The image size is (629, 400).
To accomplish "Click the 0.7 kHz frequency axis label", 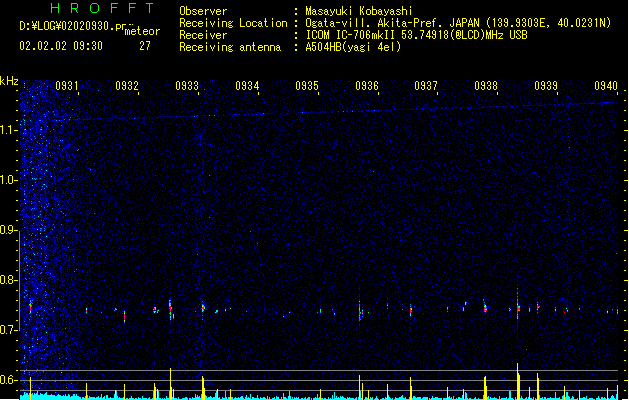I will [x=8, y=330].
